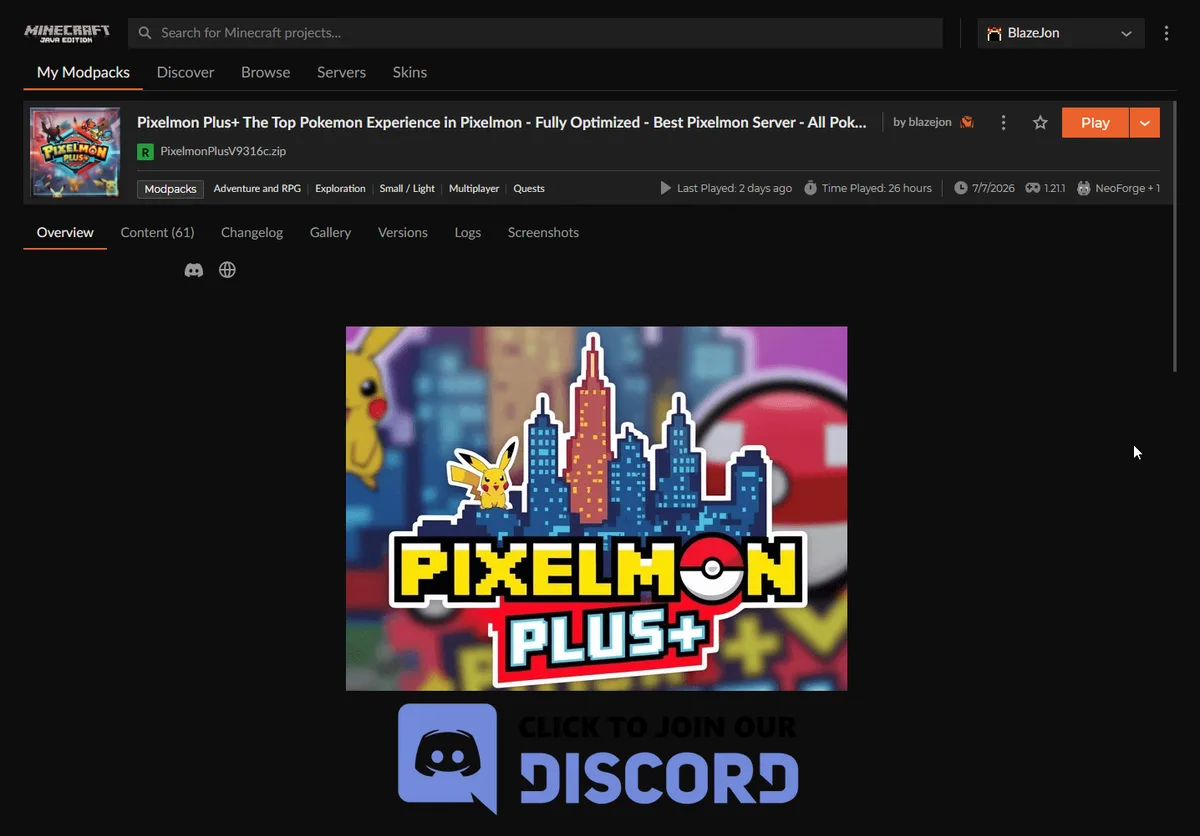Click the Time Played stopwatch icon
1200x836 pixels.
(810, 188)
